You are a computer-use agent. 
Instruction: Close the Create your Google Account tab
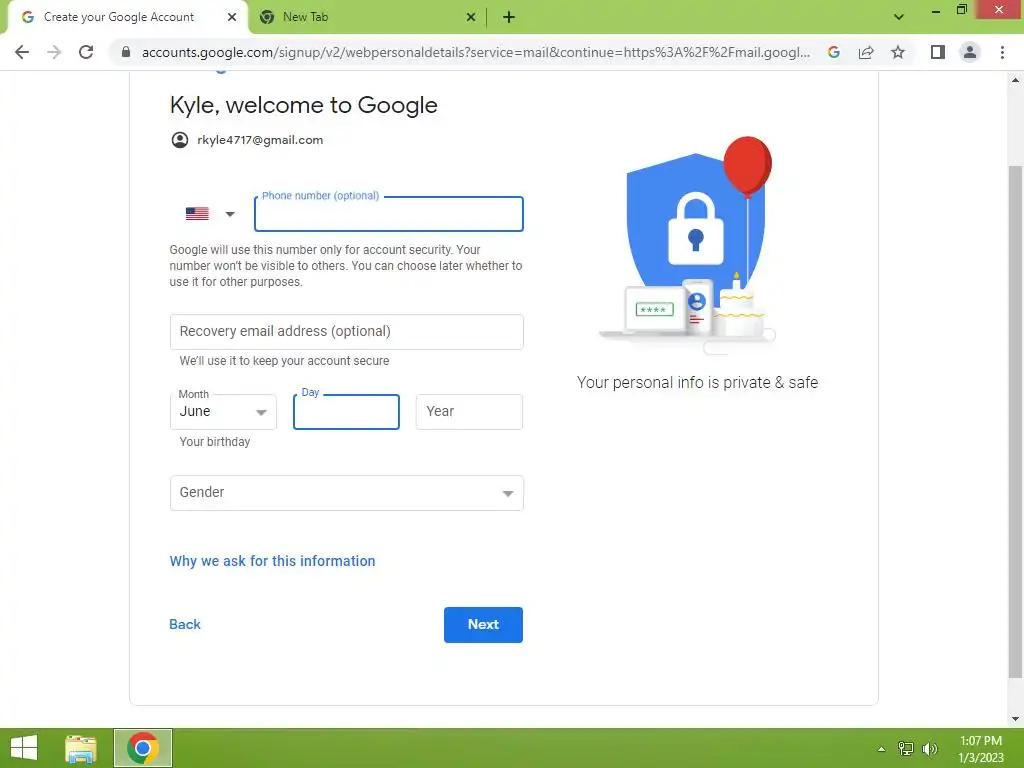[x=232, y=18]
